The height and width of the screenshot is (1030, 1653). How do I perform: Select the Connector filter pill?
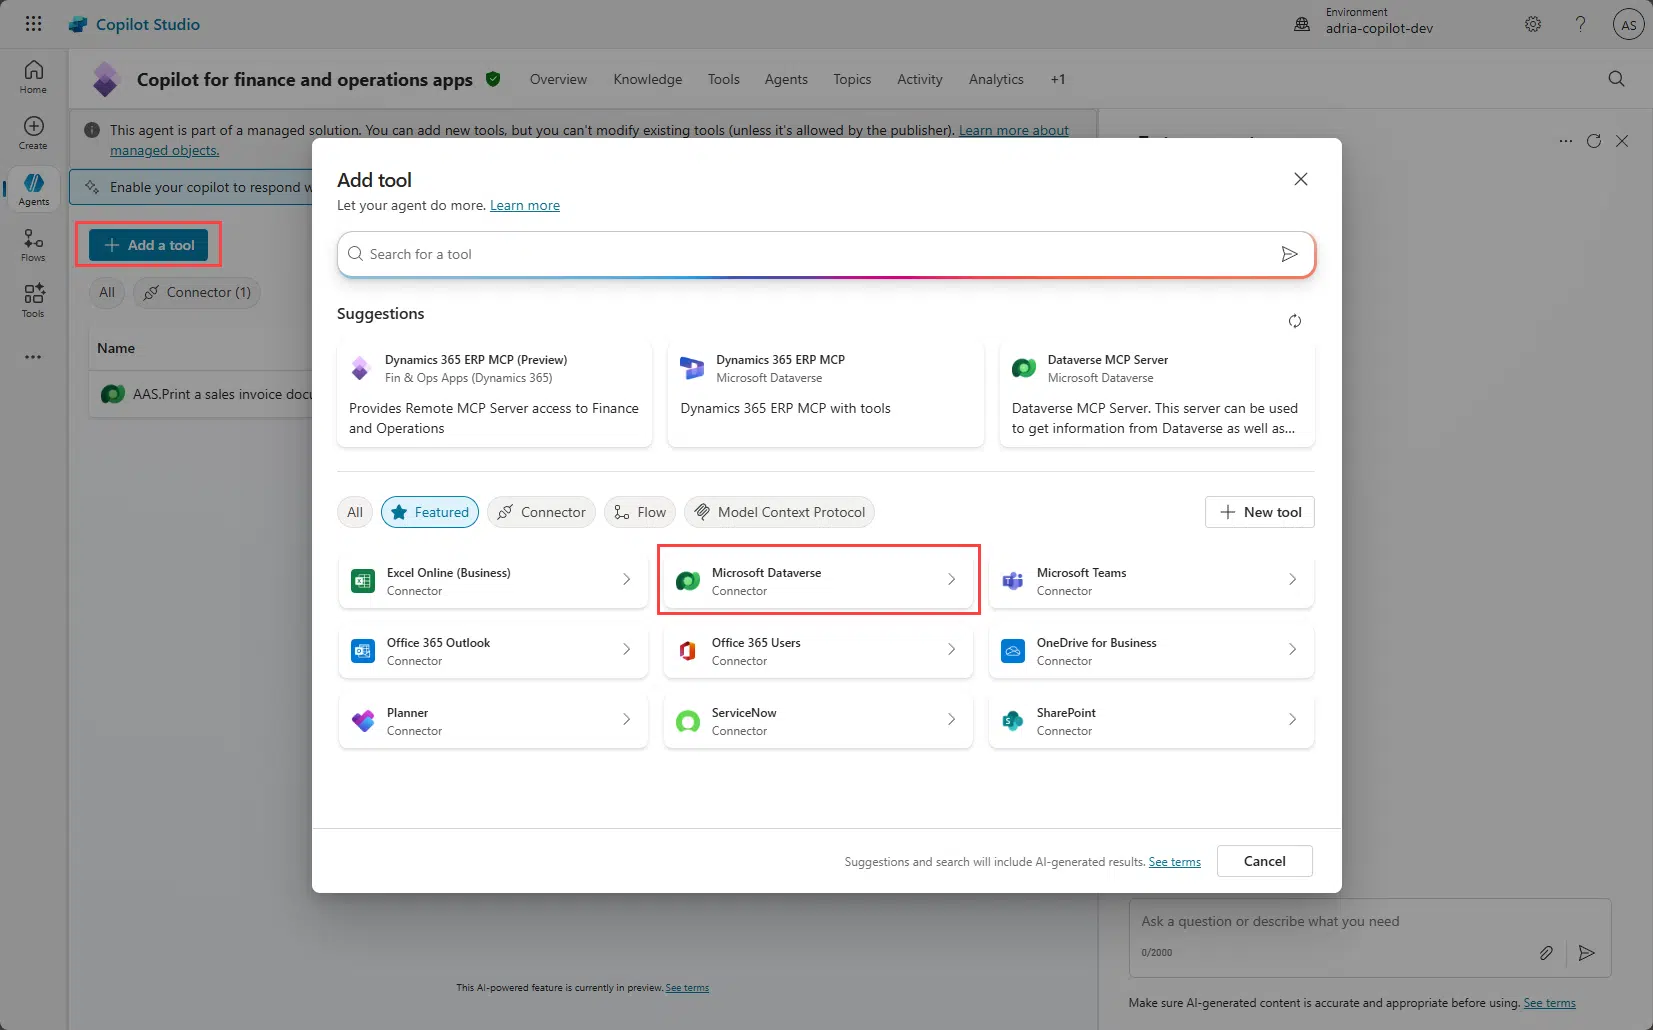541,511
